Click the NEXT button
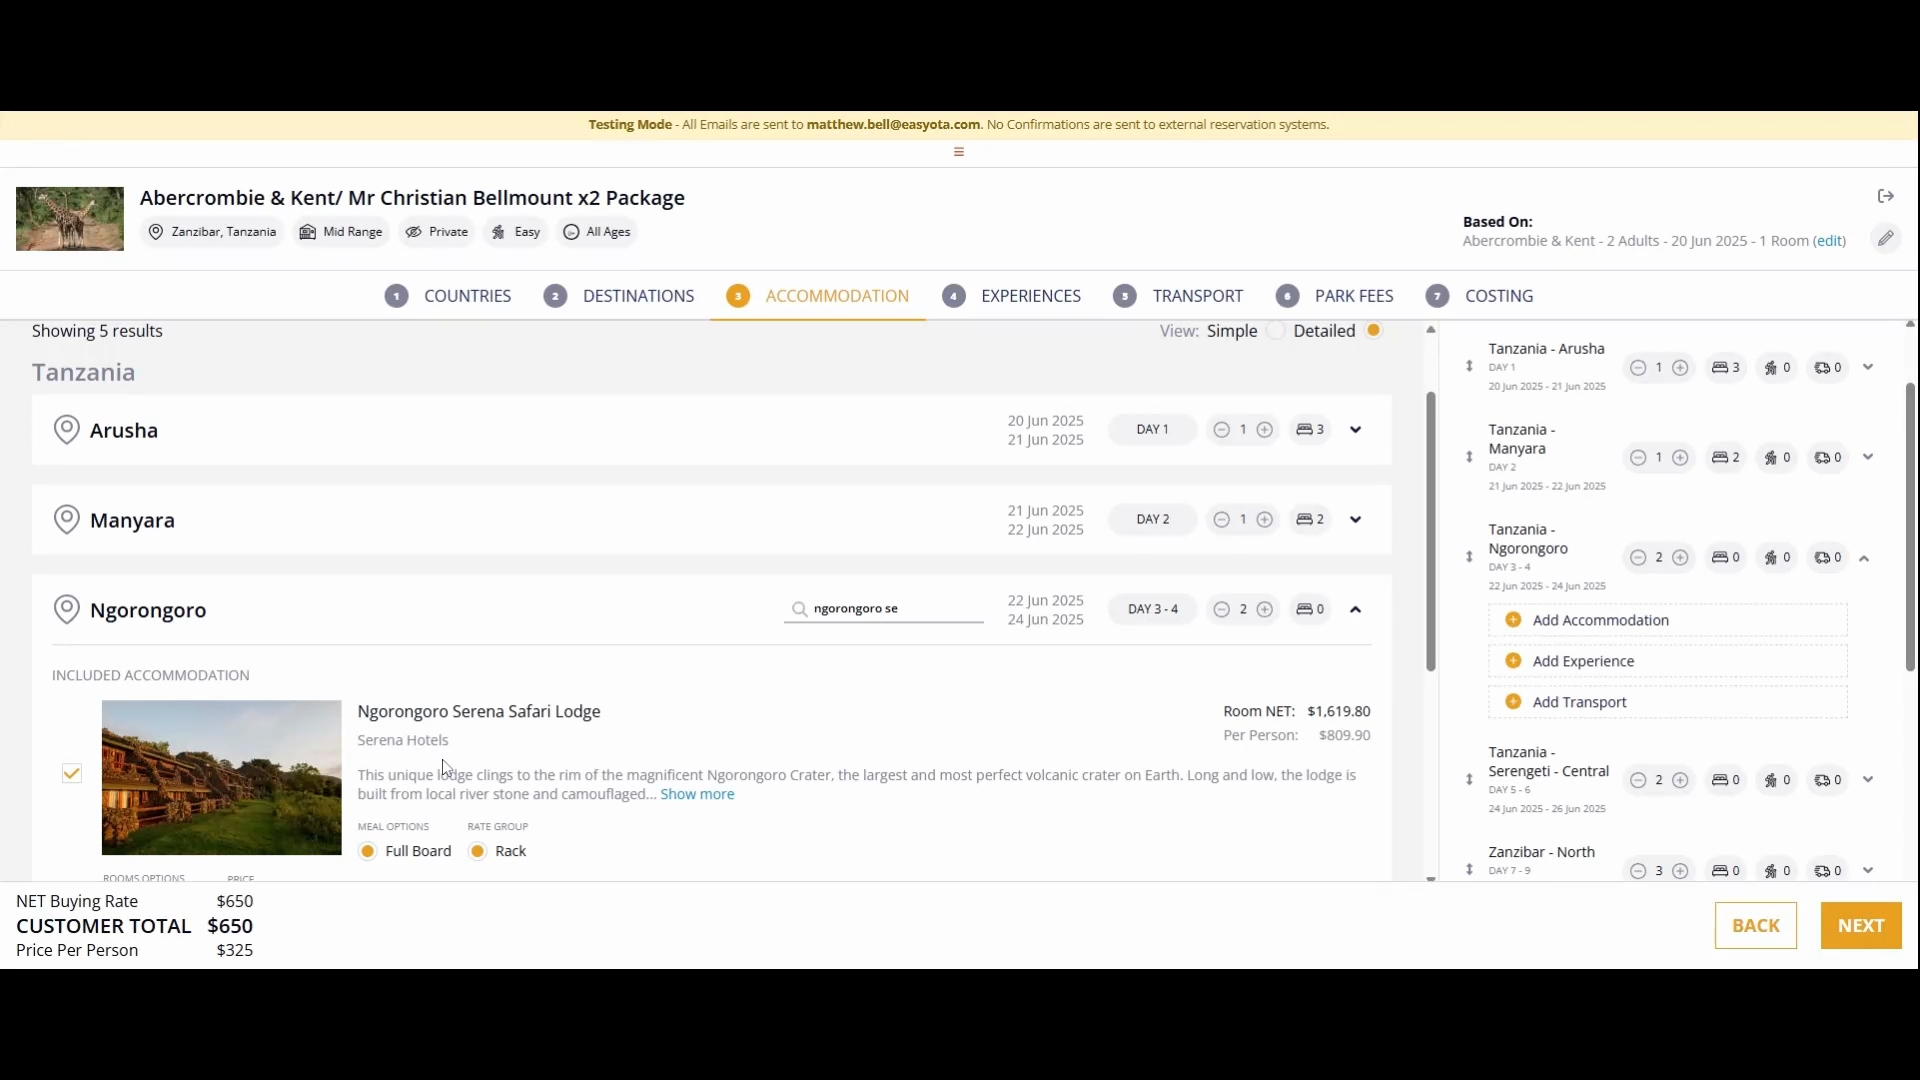This screenshot has height=1080, width=1920. point(1861,926)
